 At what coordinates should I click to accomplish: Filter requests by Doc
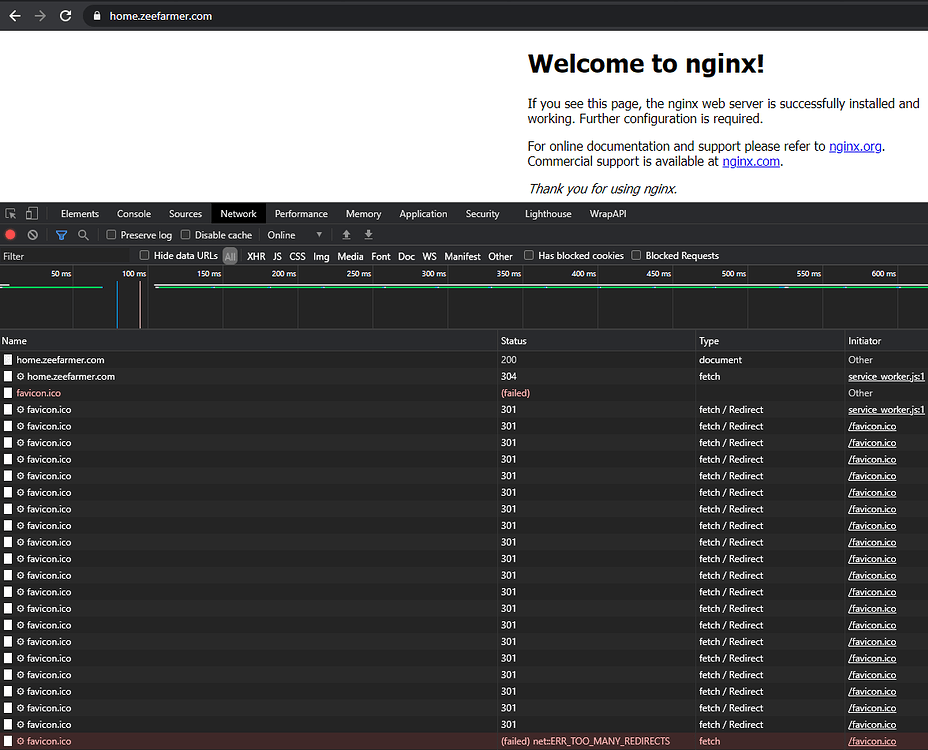pyautogui.click(x=407, y=256)
